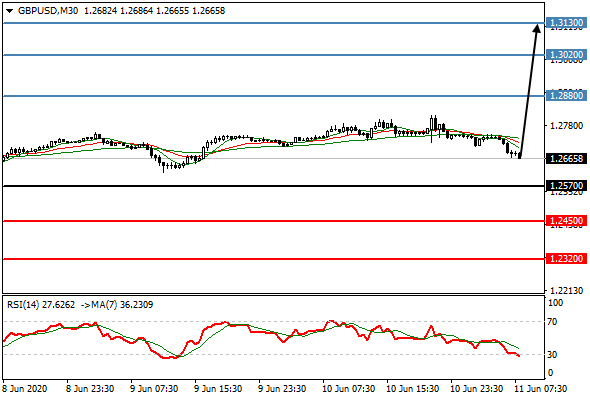Click the 1.31300 price level label

(566, 23)
